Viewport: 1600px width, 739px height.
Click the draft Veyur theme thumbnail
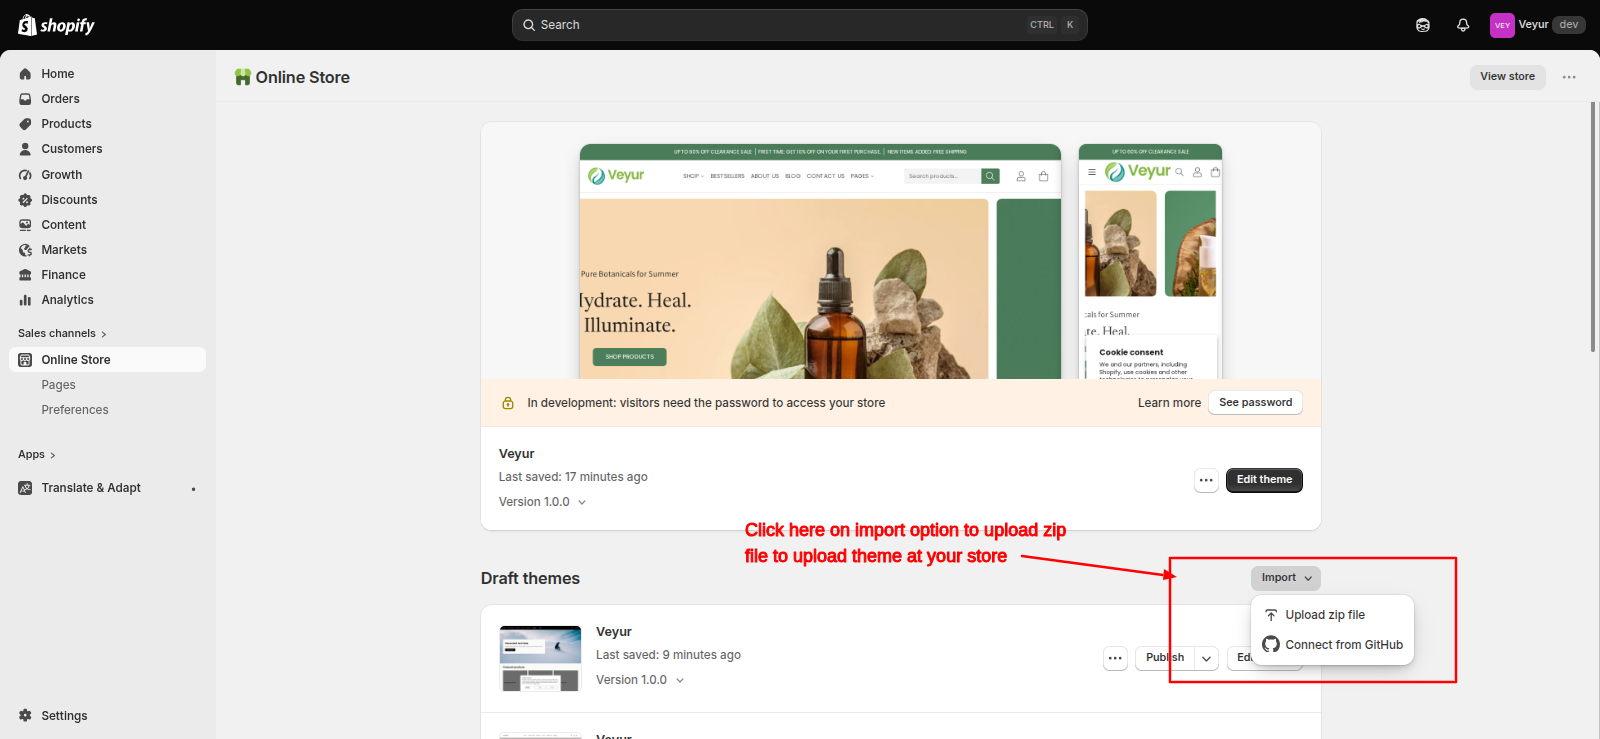(540, 658)
